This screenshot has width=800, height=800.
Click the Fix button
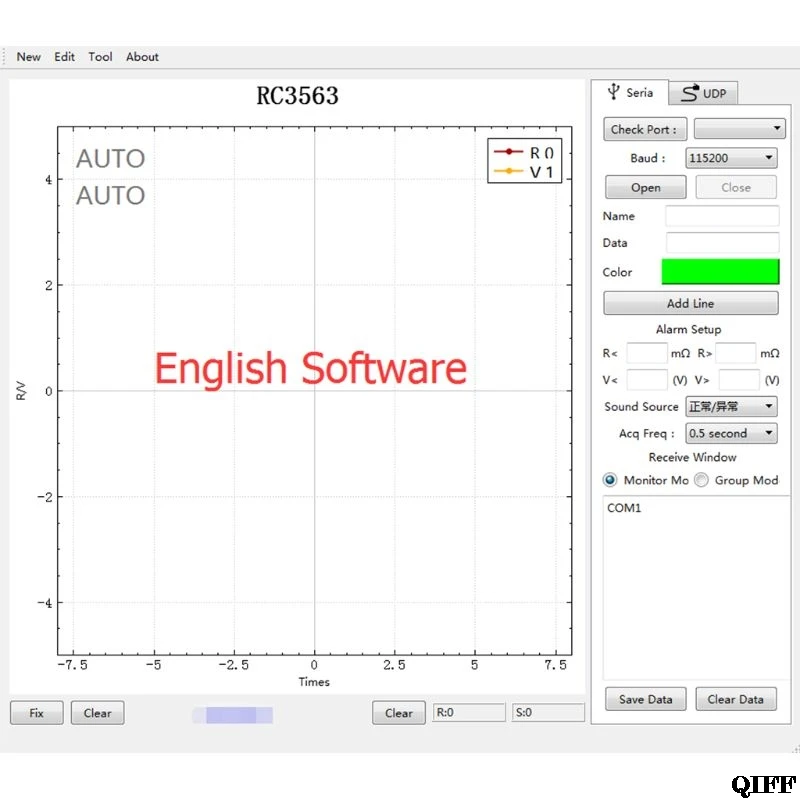coord(37,713)
